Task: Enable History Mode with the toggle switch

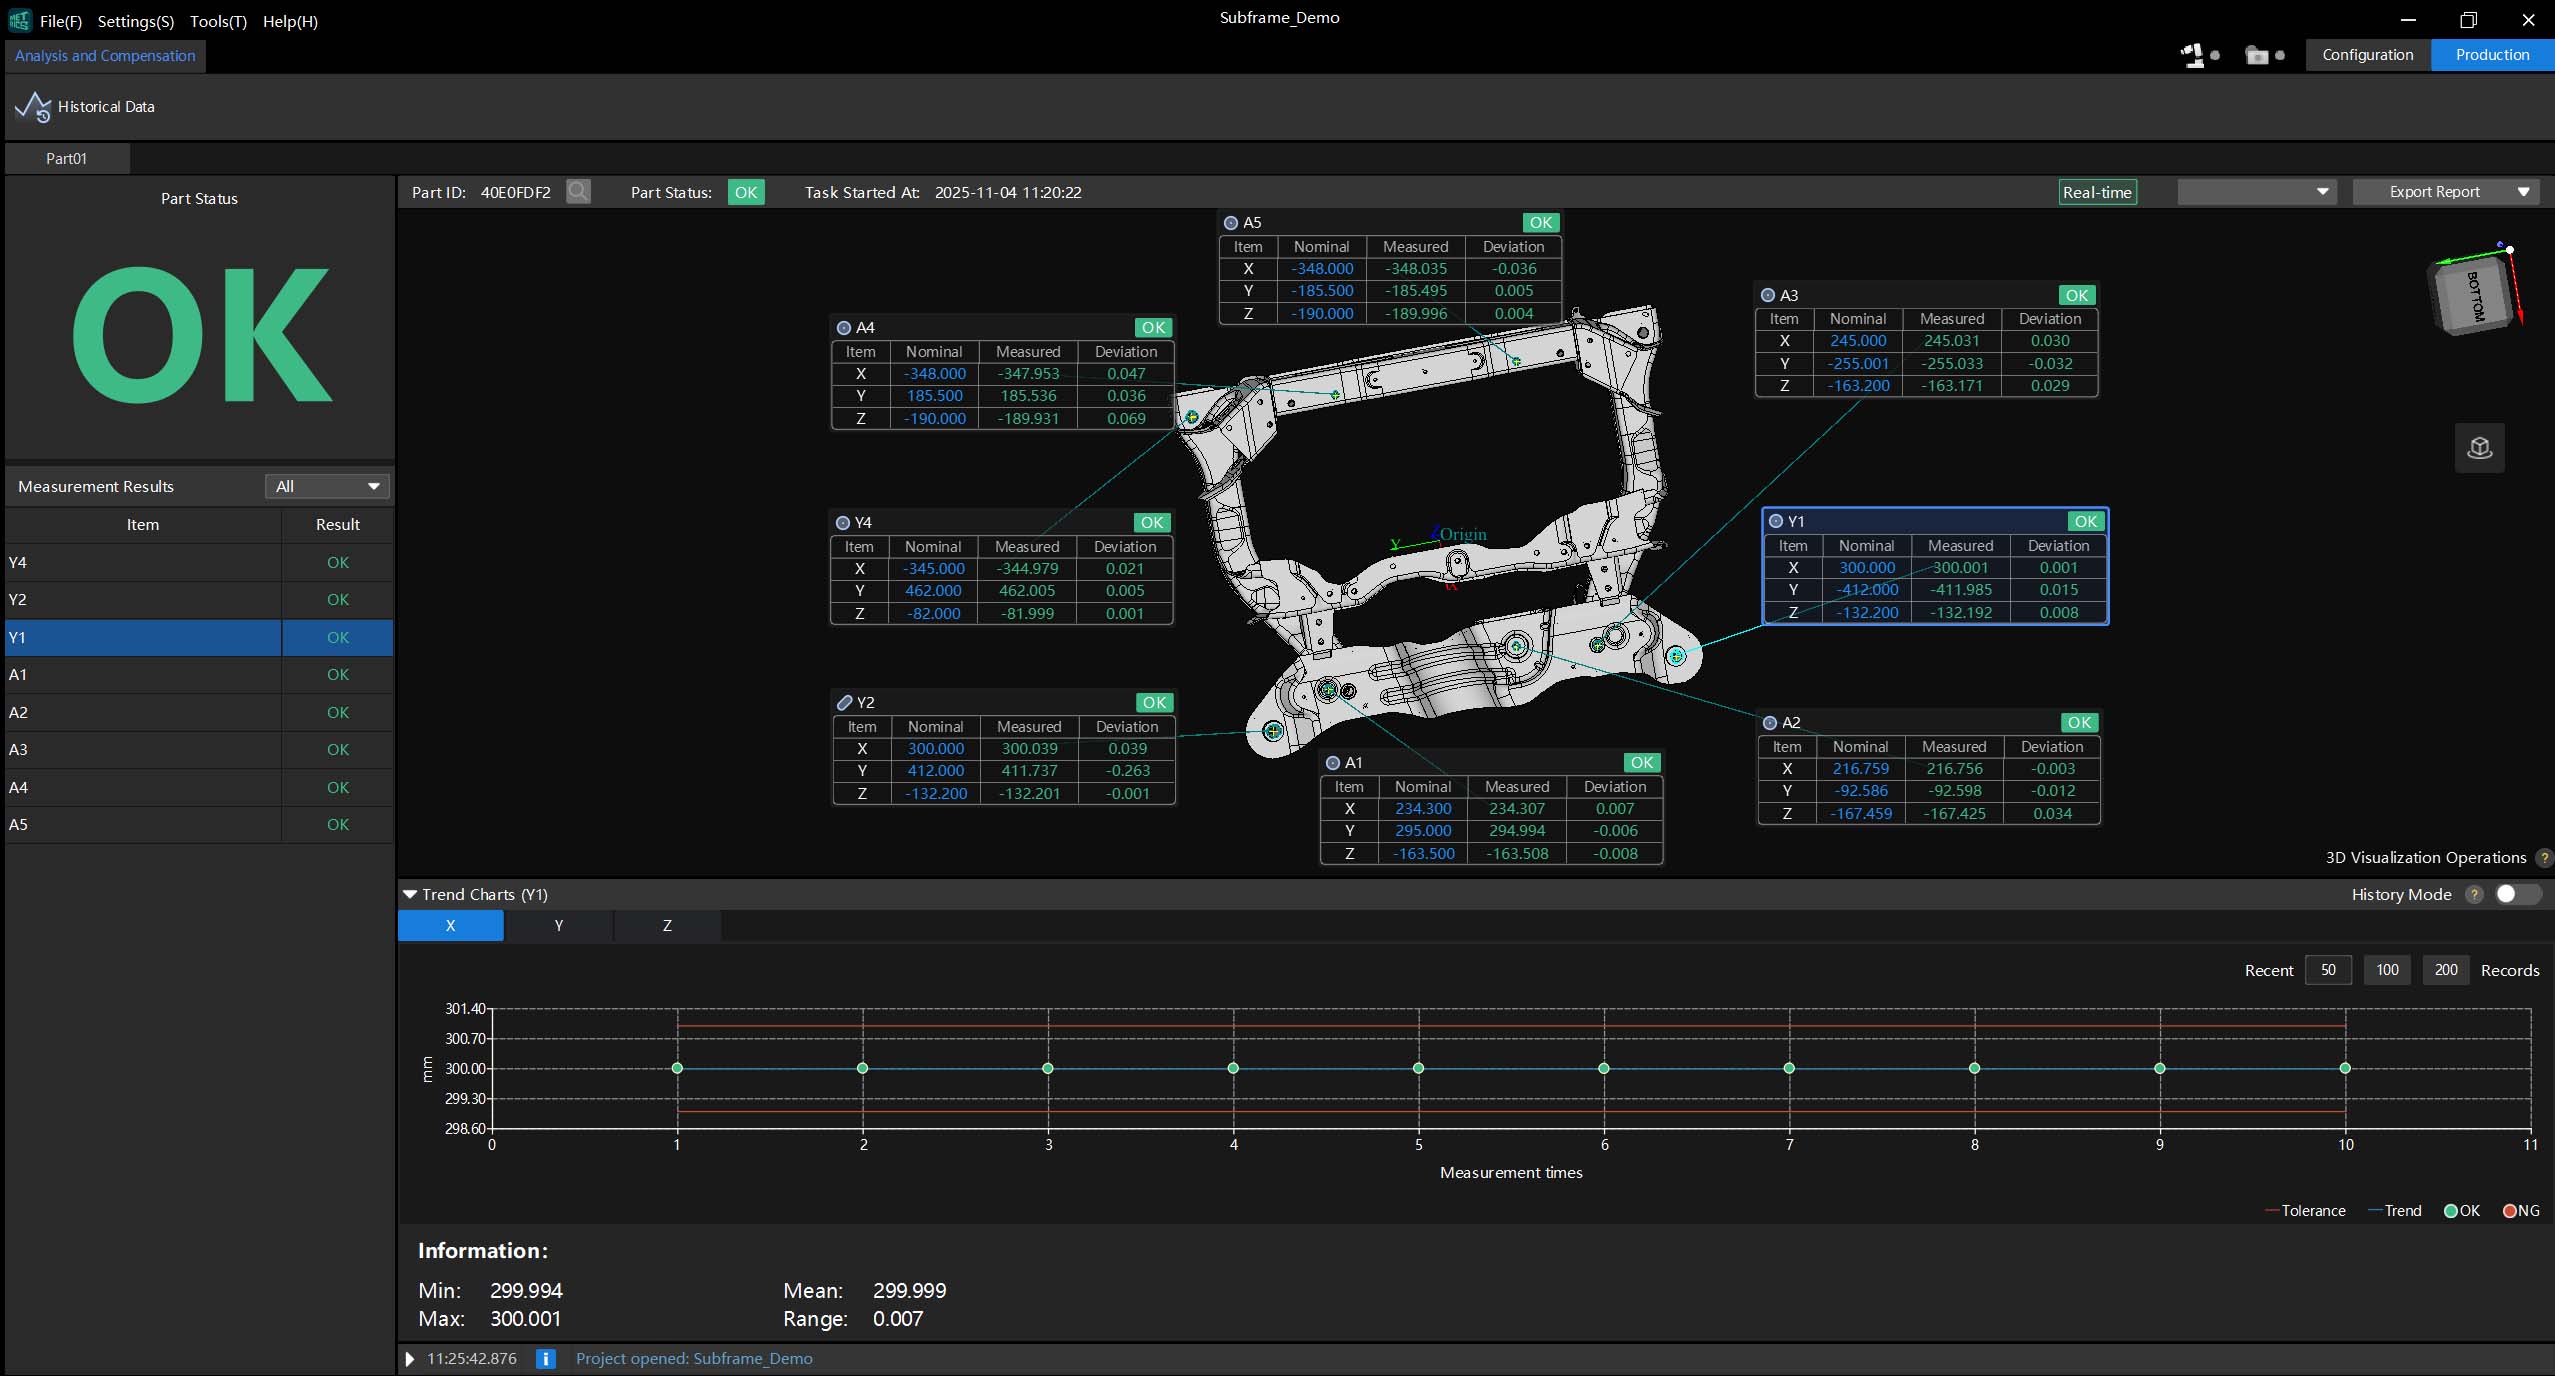Action: [2518, 894]
